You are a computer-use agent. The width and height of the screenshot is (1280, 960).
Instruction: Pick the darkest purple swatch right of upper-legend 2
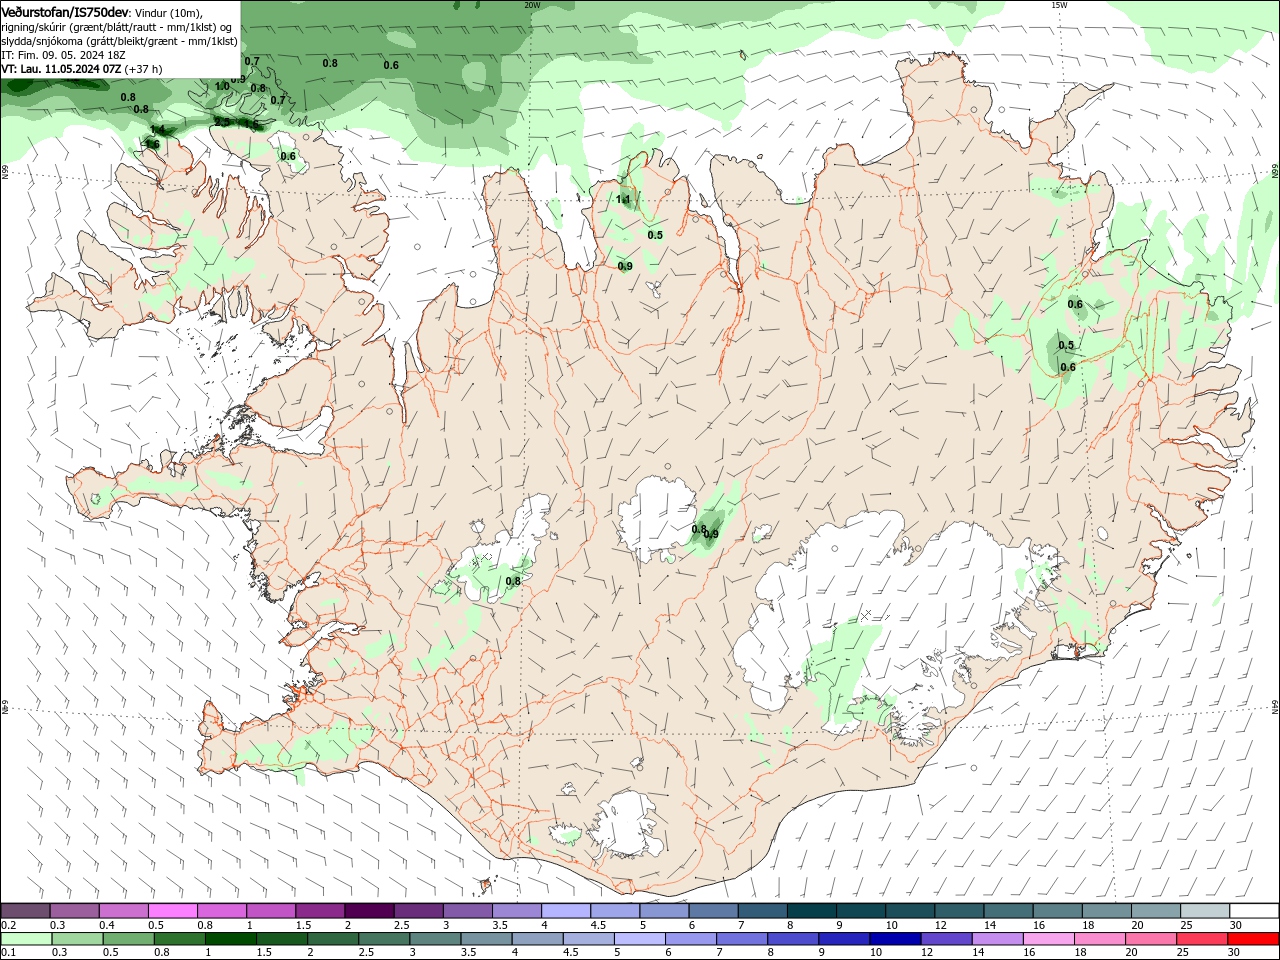click(x=369, y=911)
